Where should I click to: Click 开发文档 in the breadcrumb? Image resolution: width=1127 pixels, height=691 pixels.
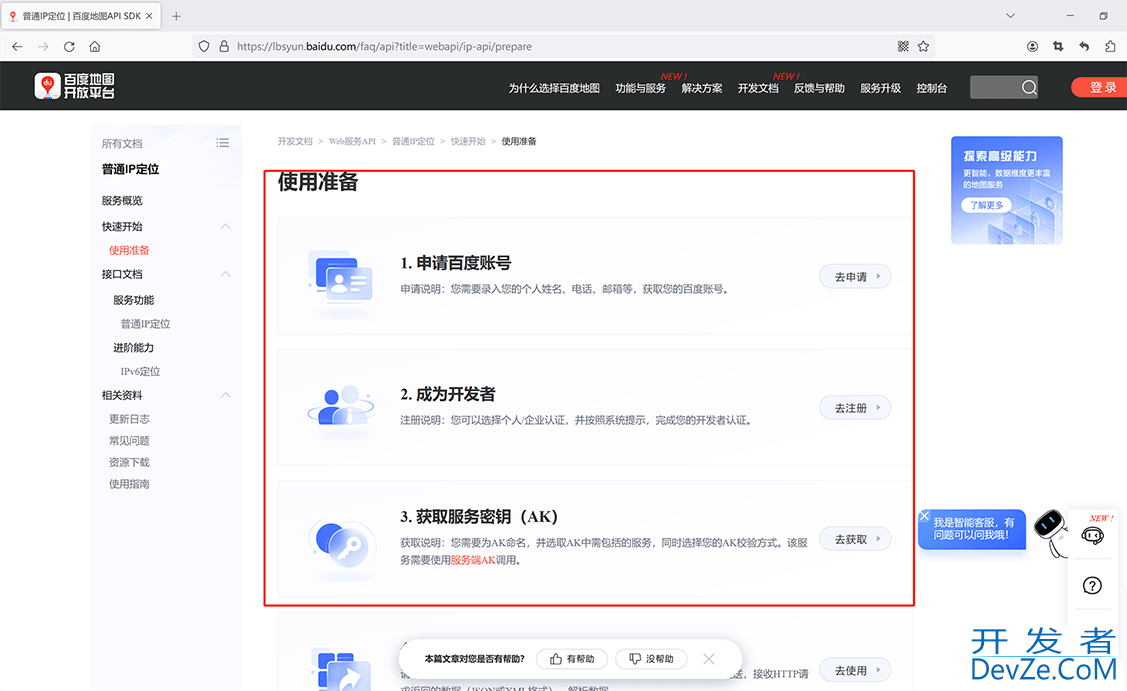[x=295, y=141]
